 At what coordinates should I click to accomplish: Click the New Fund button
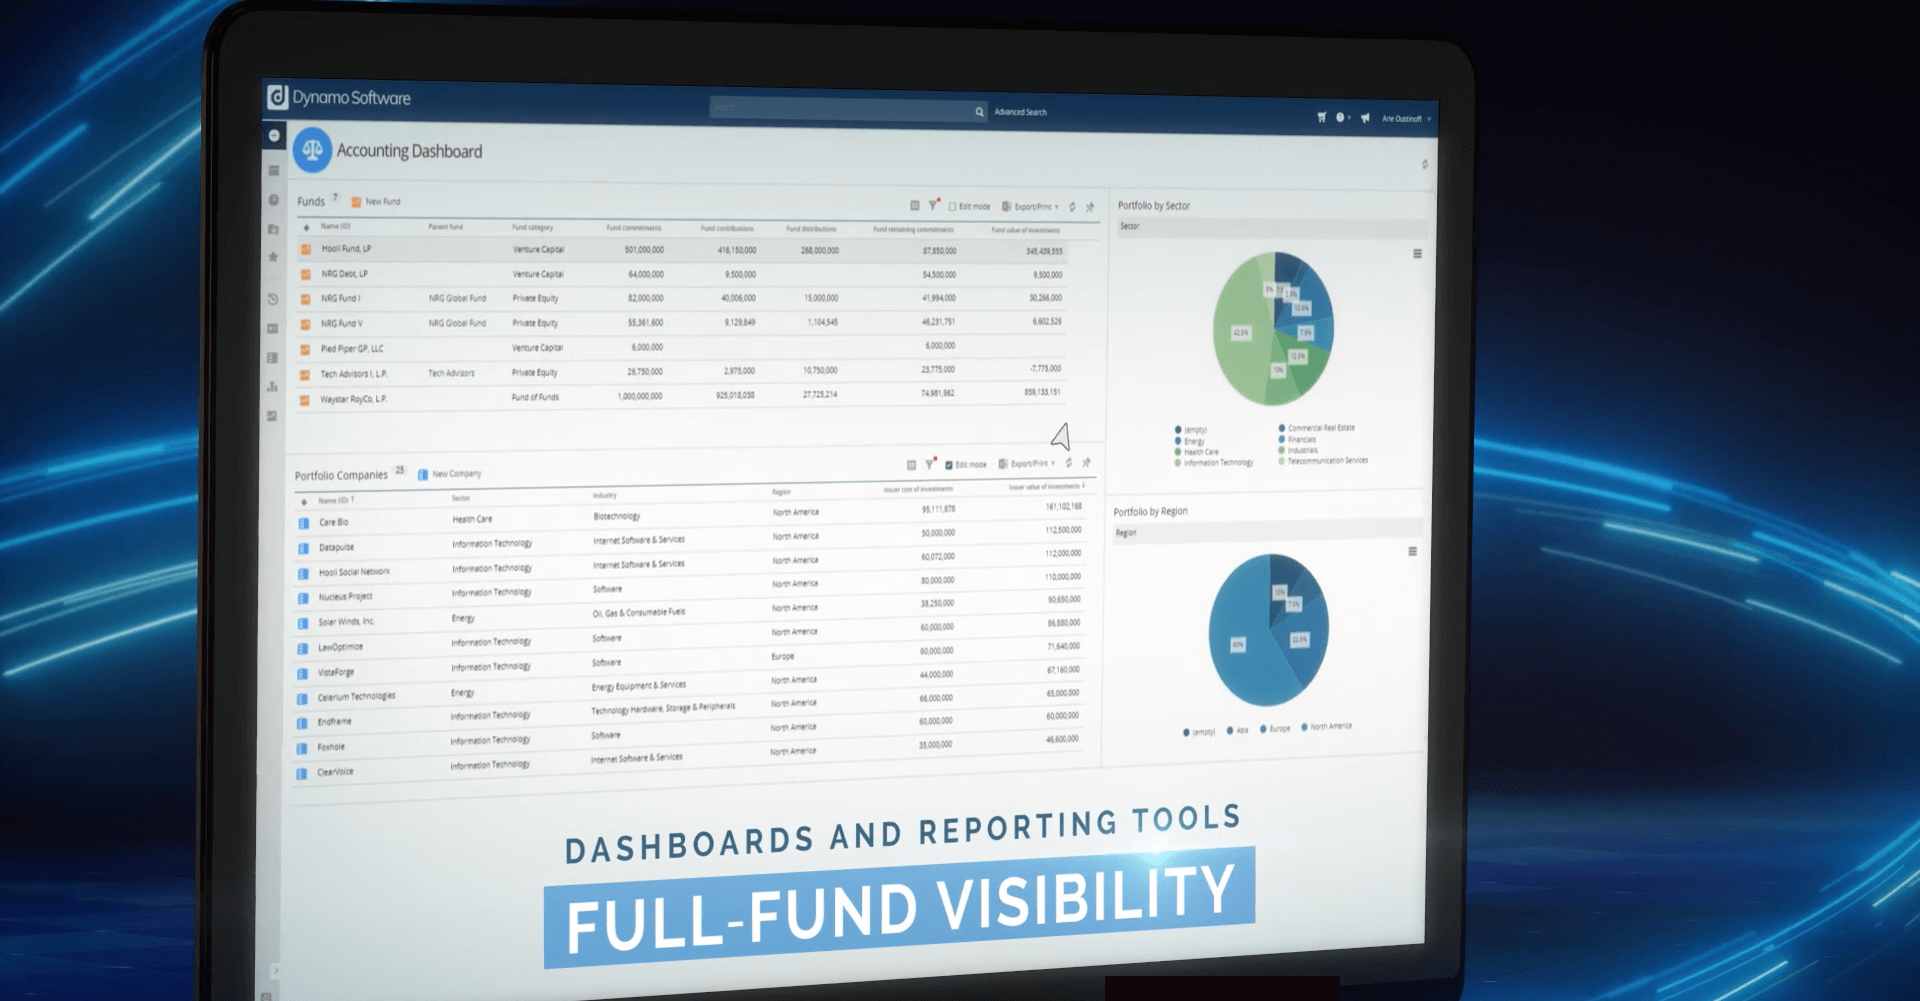[x=375, y=202]
